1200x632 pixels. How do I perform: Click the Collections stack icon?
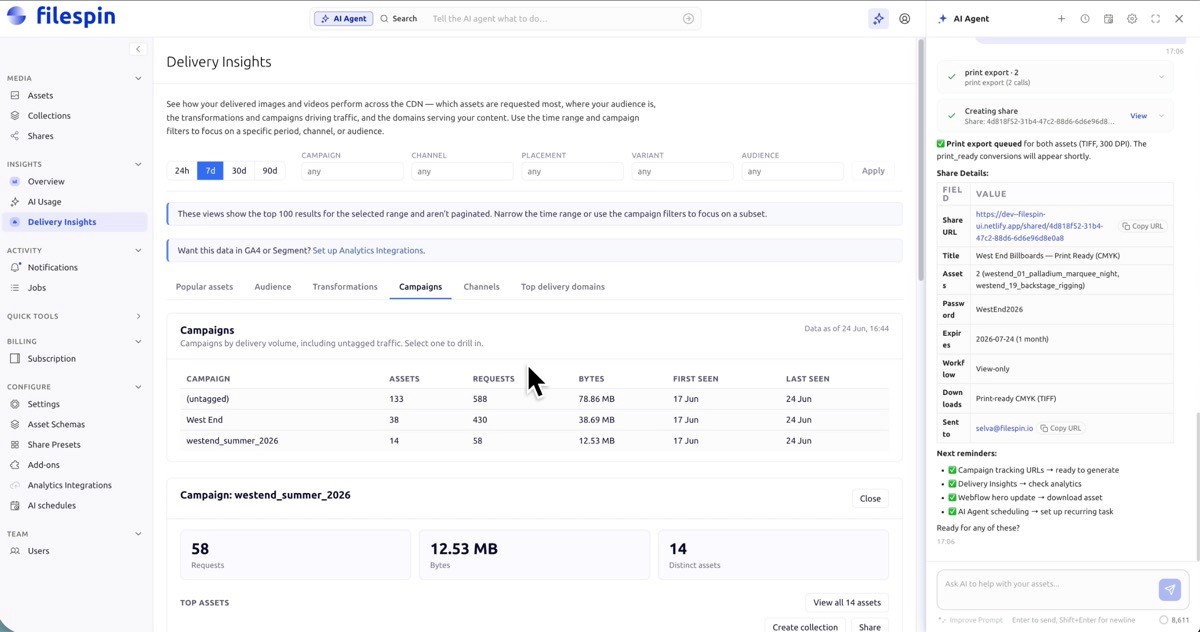[15, 116]
